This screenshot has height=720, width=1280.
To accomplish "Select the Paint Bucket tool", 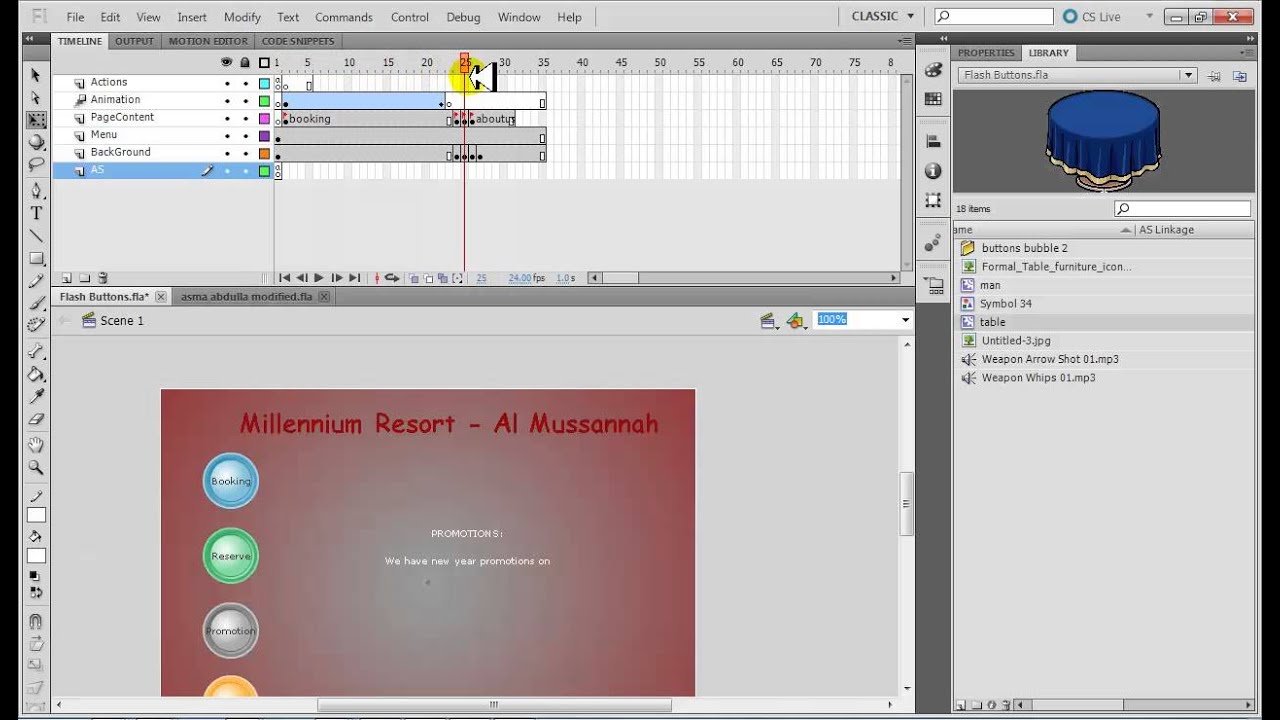I will 36,374.
